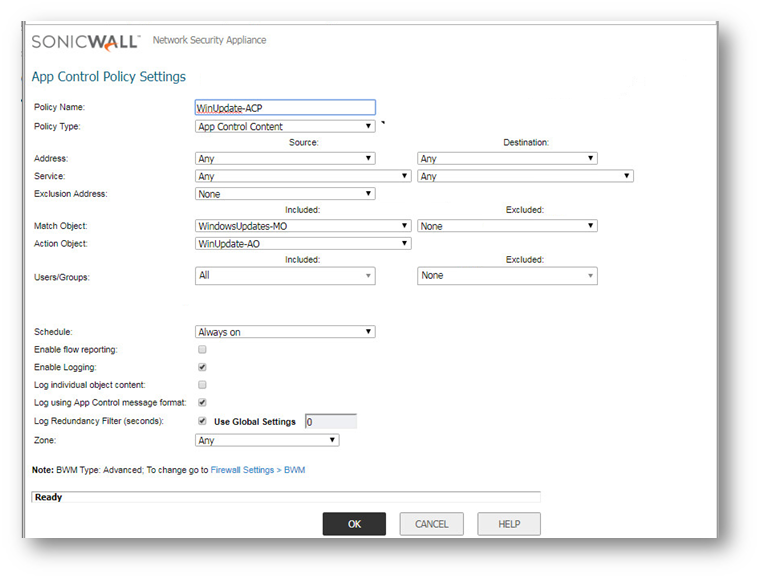Open the Exclusion Address dropdown
The image size is (761, 580).
point(285,194)
